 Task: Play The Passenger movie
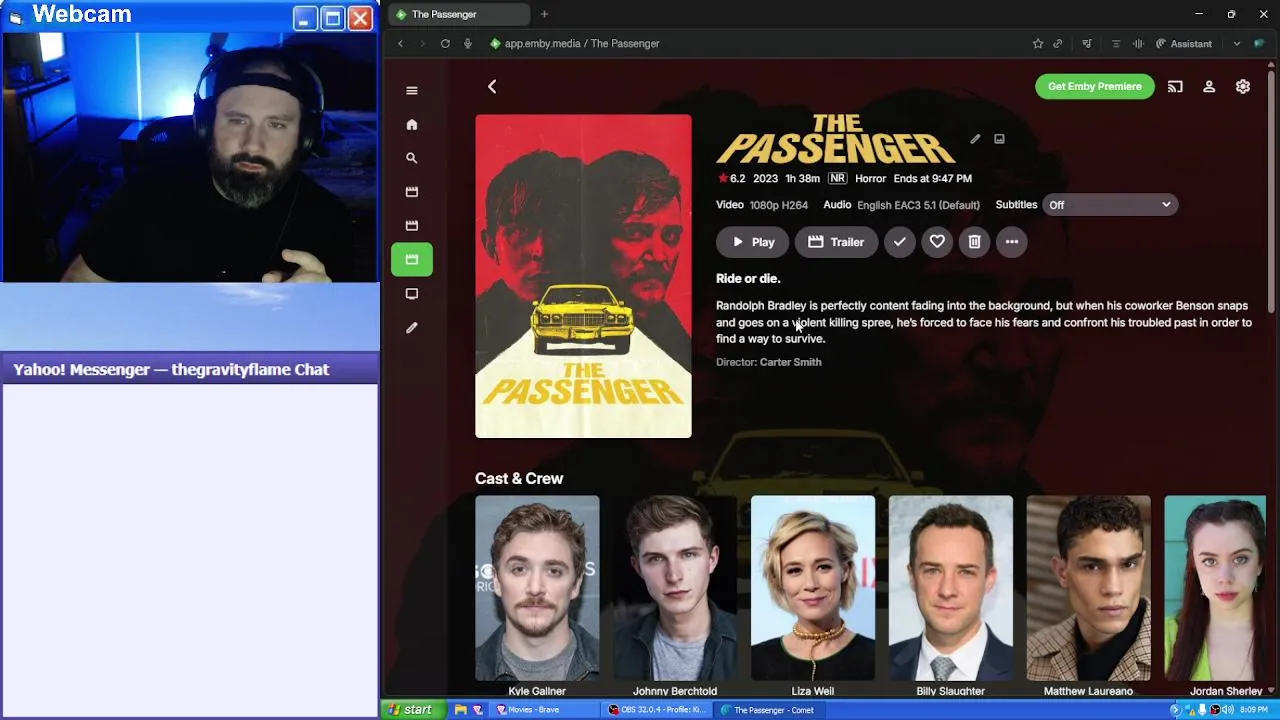point(752,242)
